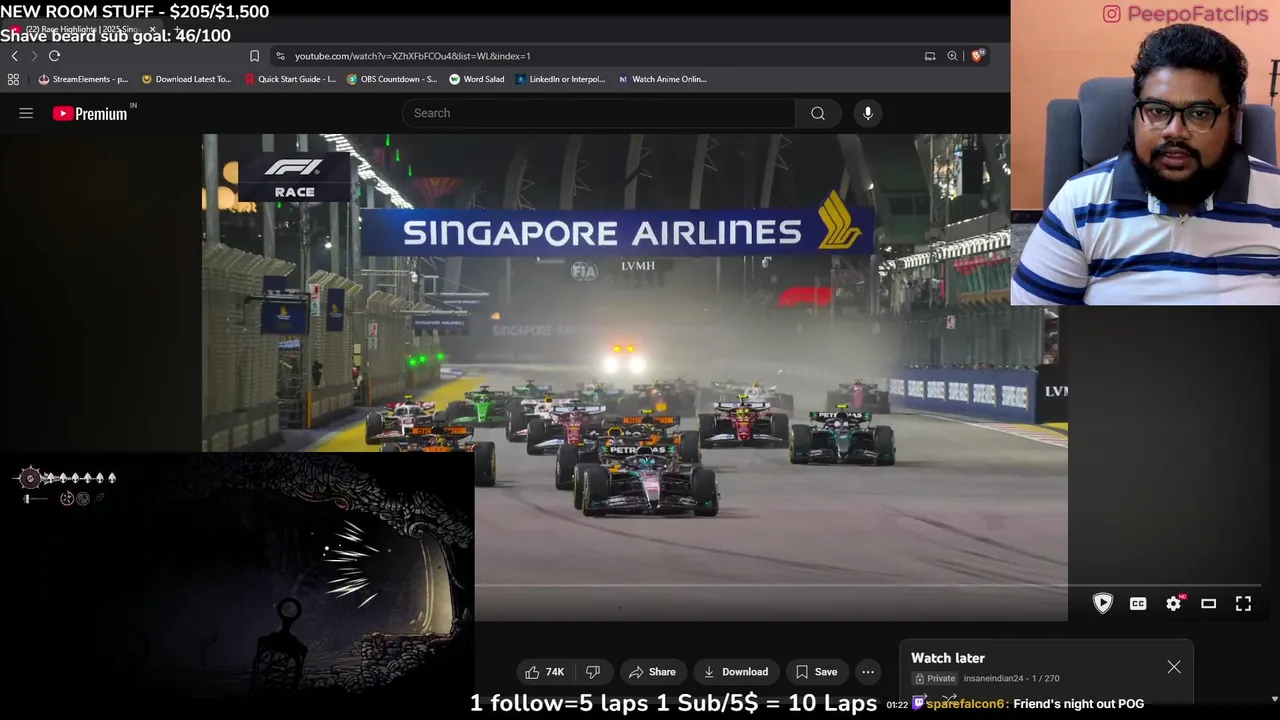This screenshot has width=1280, height=720.
Task: Like the video with 74K likes
Action: coord(544,672)
